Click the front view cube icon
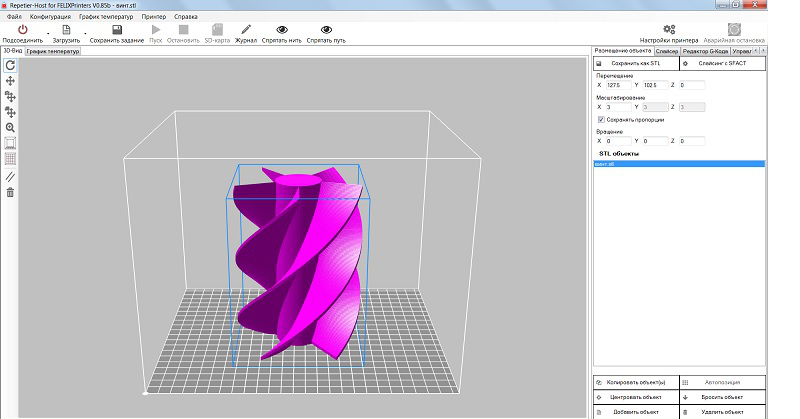Viewport: 800px width, 419px height. point(10,143)
